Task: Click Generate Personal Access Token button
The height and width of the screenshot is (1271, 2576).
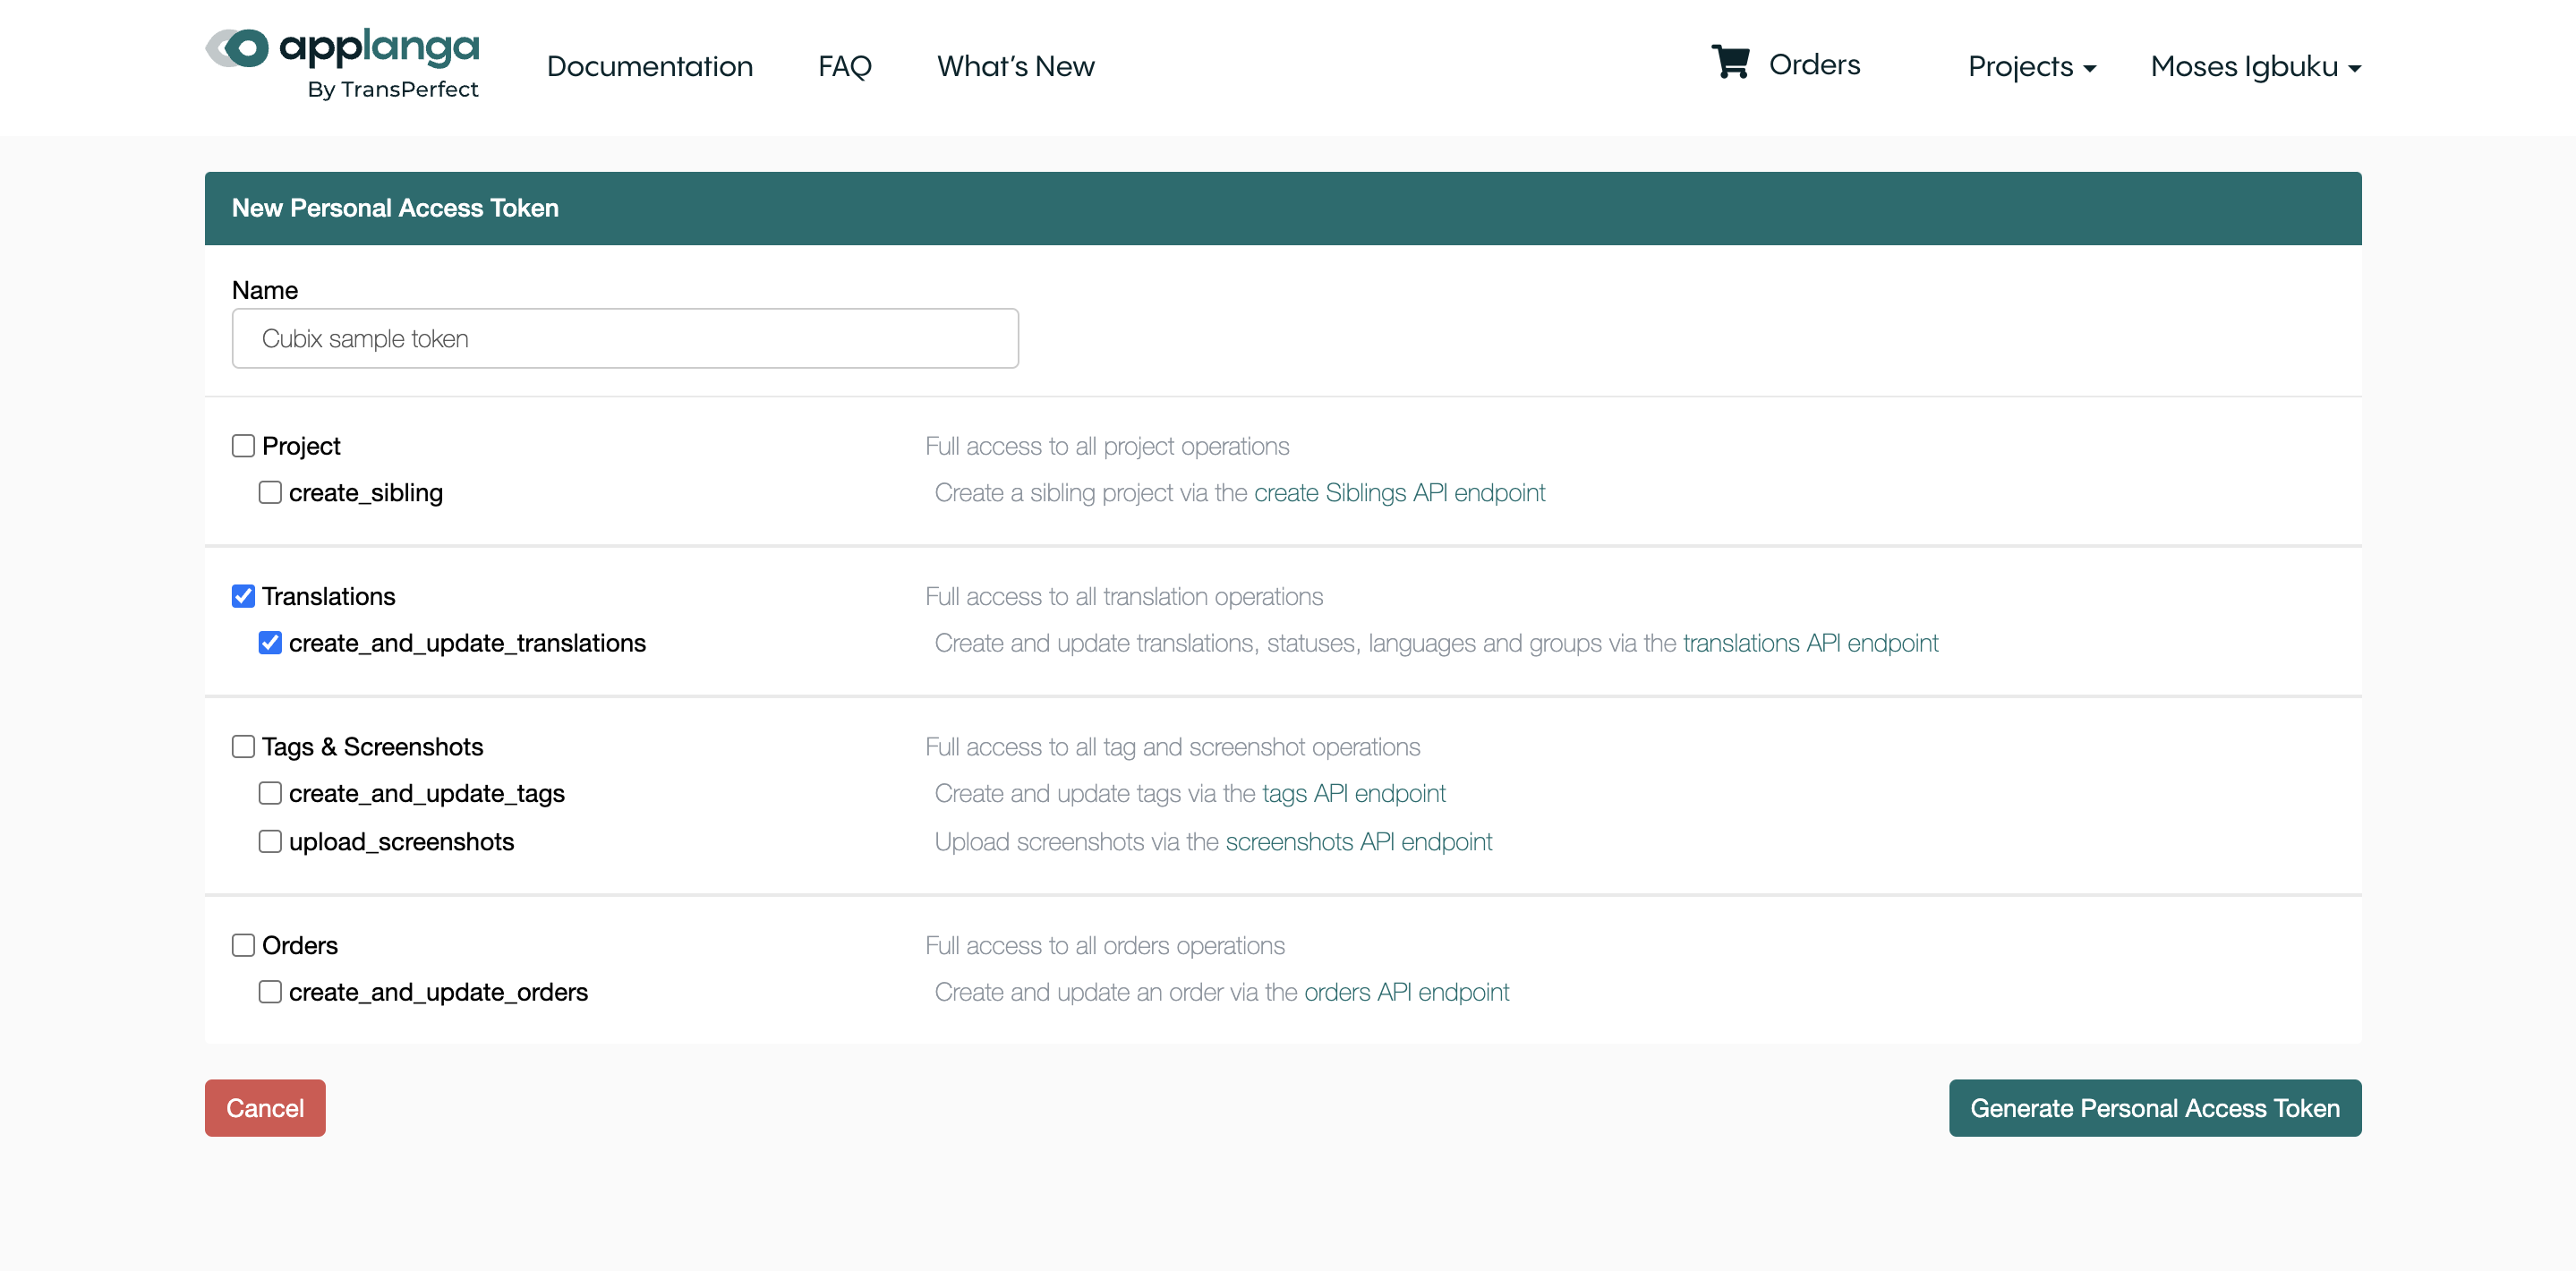Action: tap(2155, 1107)
